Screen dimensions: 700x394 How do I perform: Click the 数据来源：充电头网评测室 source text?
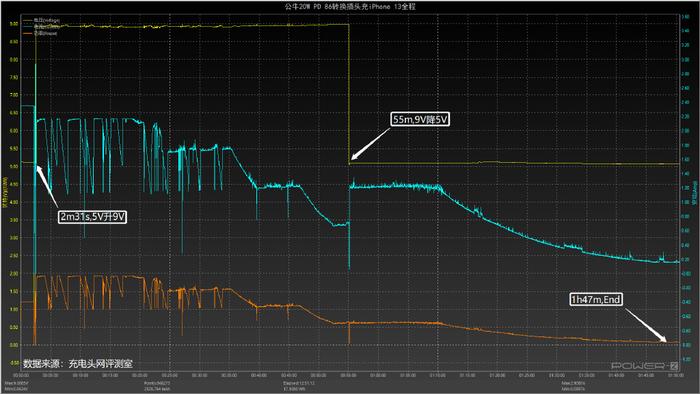click(78, 364)
